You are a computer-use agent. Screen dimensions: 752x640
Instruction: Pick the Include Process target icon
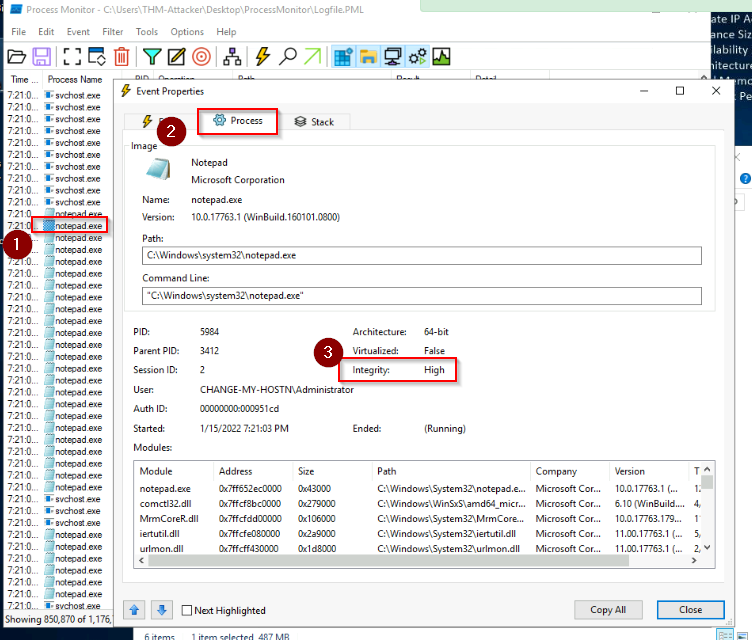[201, 57]
